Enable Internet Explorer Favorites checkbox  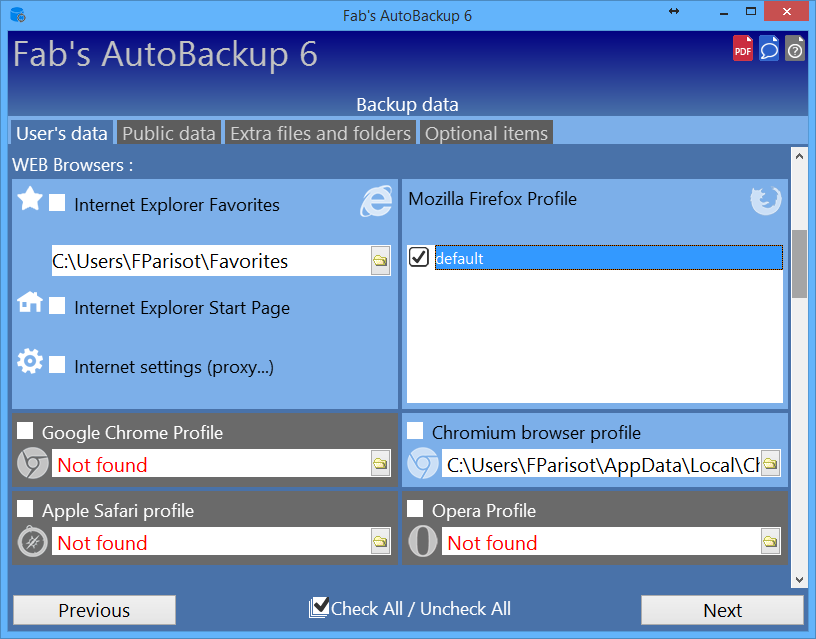coord(58,204)
